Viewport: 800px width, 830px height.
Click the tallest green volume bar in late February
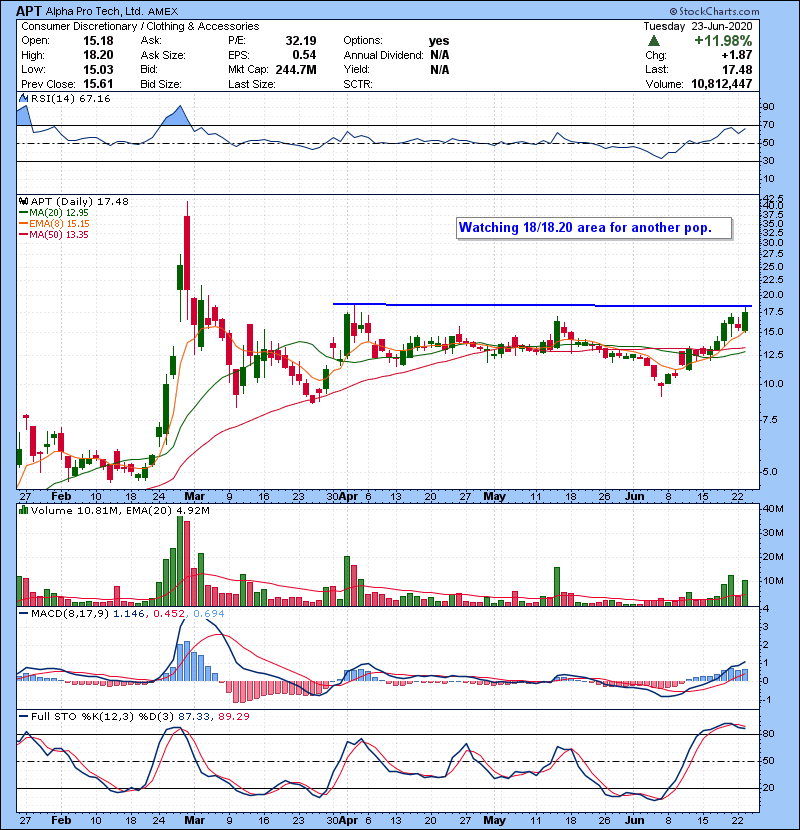[x=180, y=561]
